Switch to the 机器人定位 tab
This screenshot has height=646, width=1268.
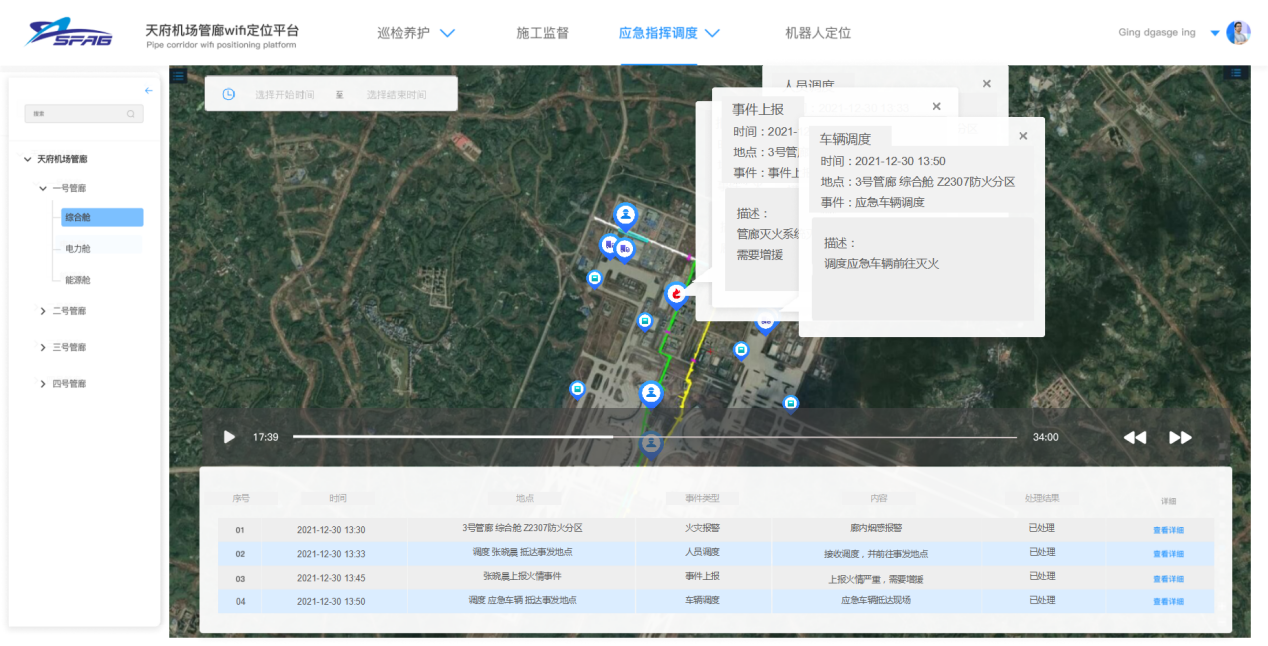click(817, 33)
